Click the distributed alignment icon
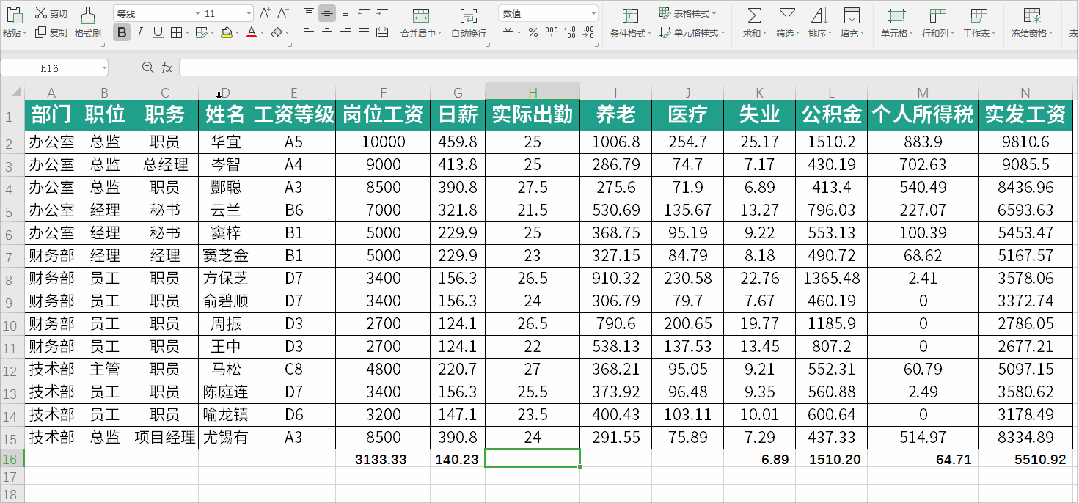This screenshot has width=1079, height=503. point(383,32)
